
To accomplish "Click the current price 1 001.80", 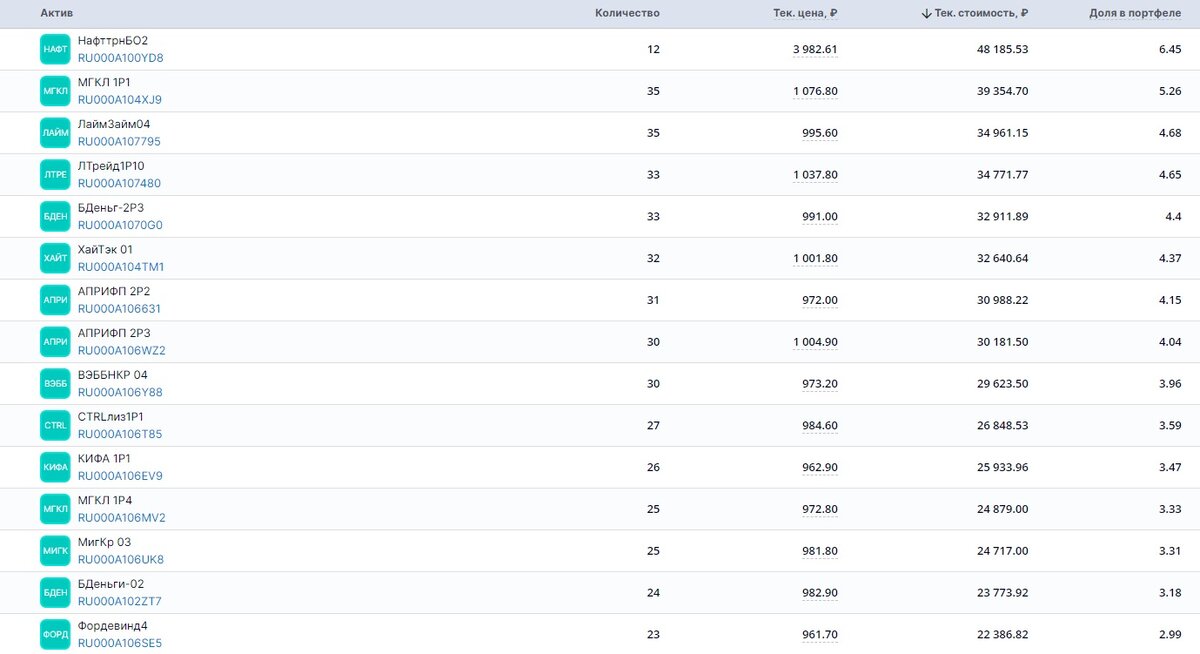I will [x=815, y=258].
